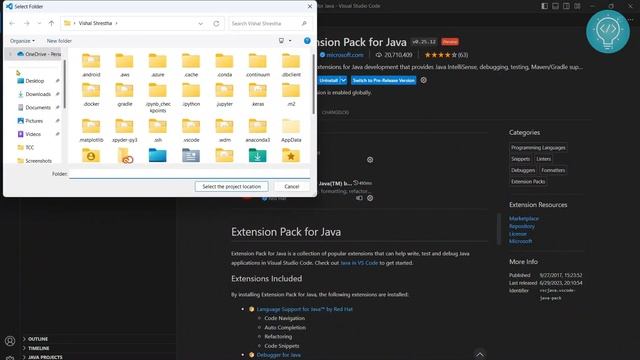Open the .conda folder

[224, 65]
